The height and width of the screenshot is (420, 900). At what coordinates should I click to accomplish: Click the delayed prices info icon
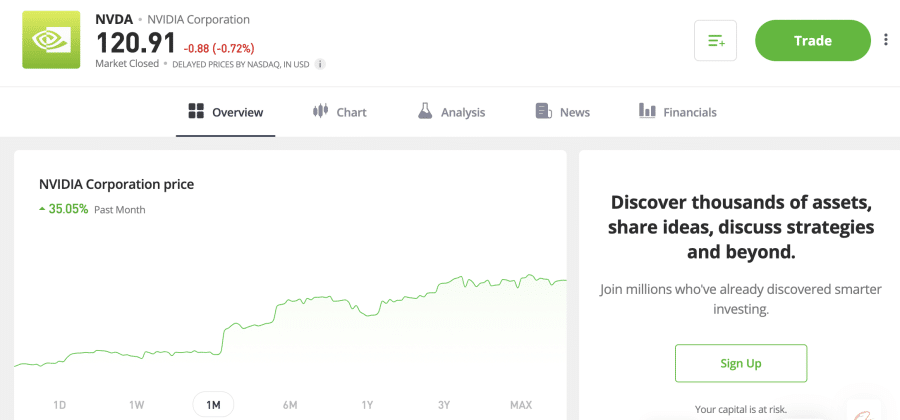pos(320,64)
